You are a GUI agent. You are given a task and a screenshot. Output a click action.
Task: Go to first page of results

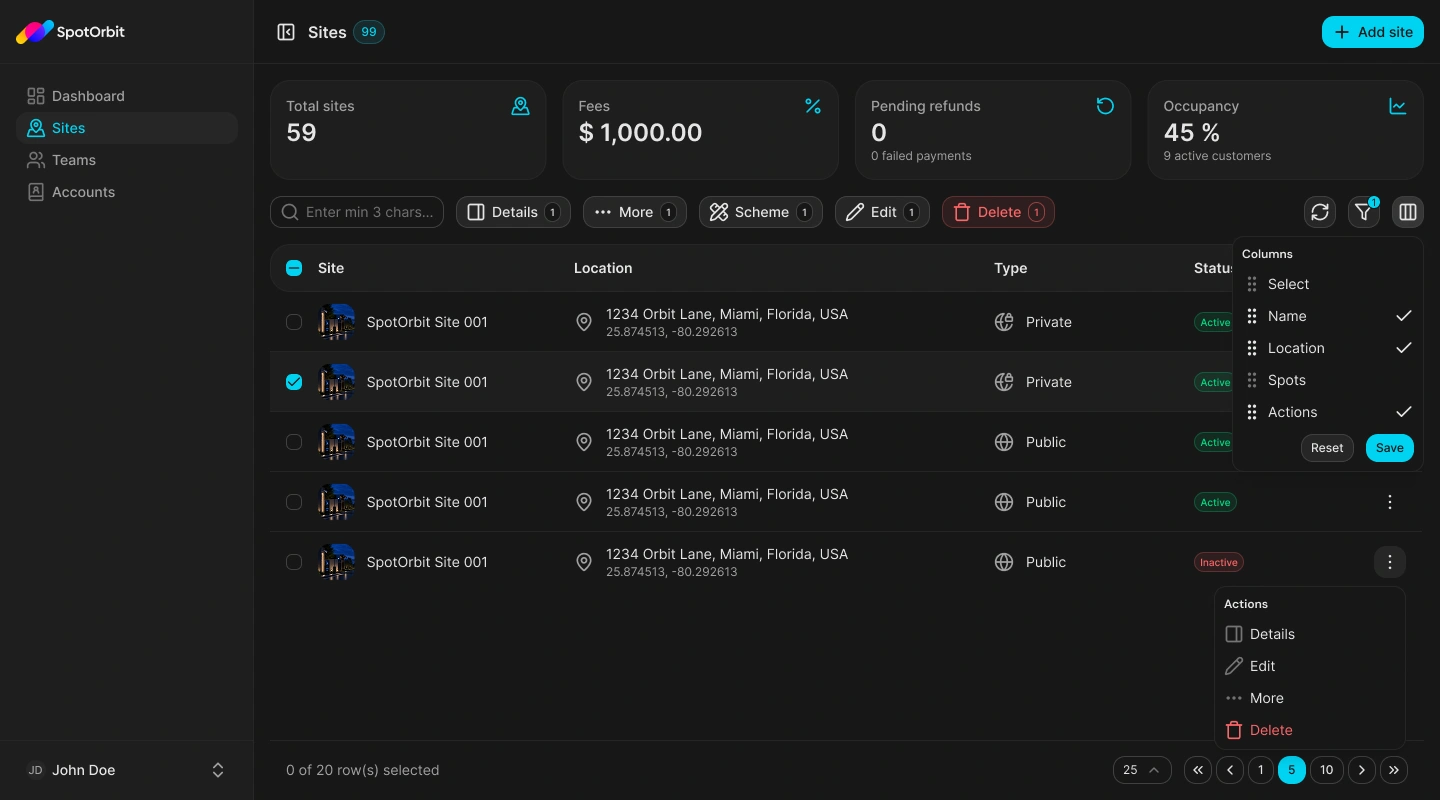[x=1198, y=770]
